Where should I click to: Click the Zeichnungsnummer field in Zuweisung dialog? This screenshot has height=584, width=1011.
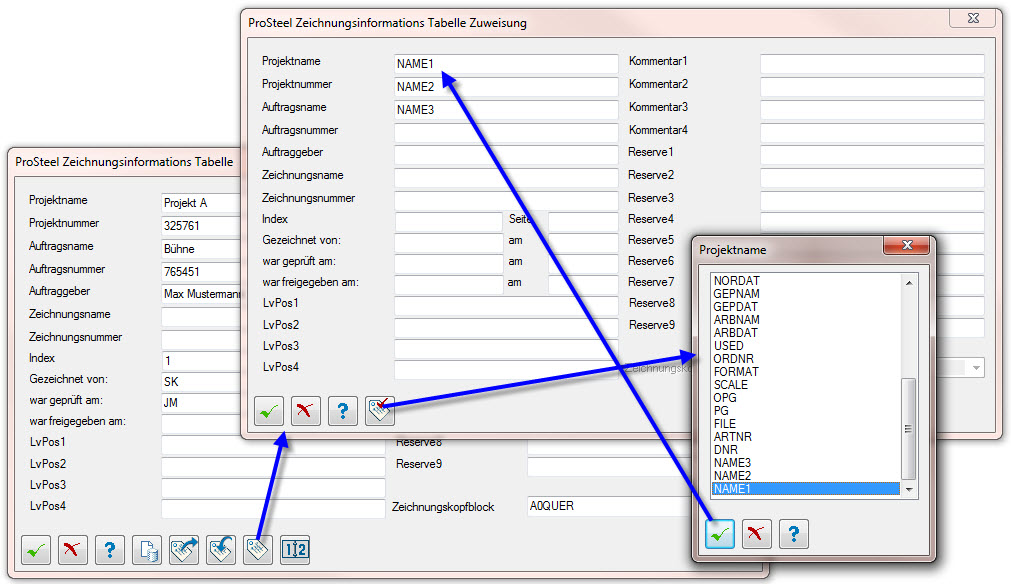coord(506,200)
